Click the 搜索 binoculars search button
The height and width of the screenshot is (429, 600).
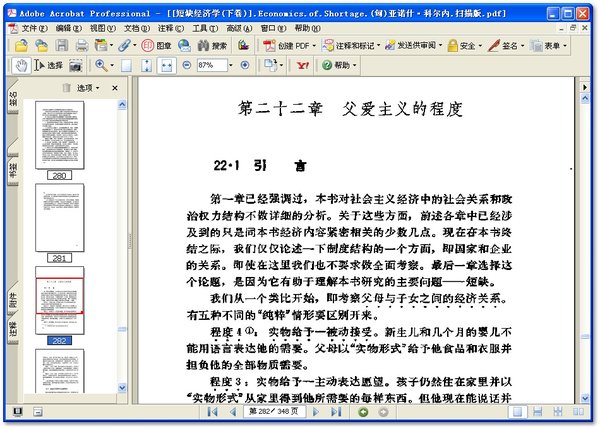click(x=212, y=46)
